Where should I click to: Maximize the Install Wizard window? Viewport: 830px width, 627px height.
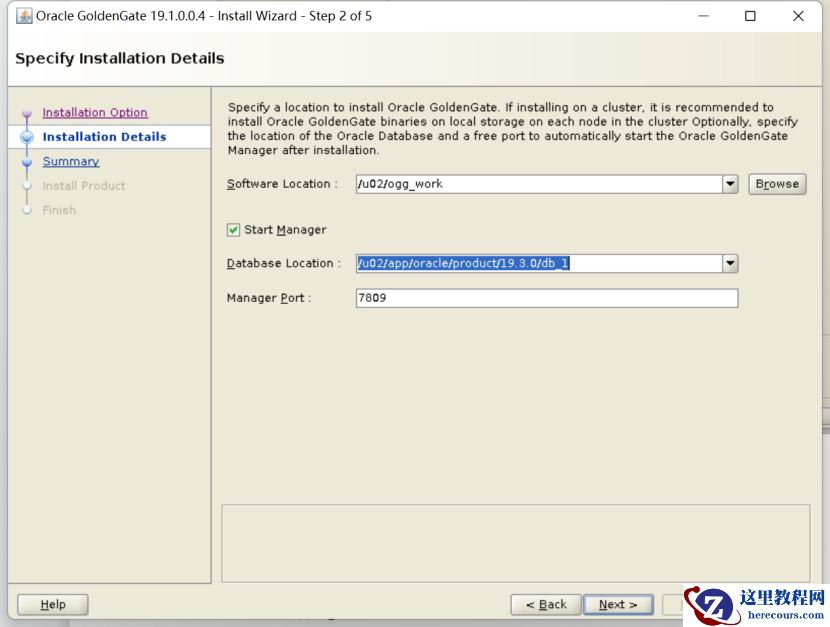pos(750,16)
